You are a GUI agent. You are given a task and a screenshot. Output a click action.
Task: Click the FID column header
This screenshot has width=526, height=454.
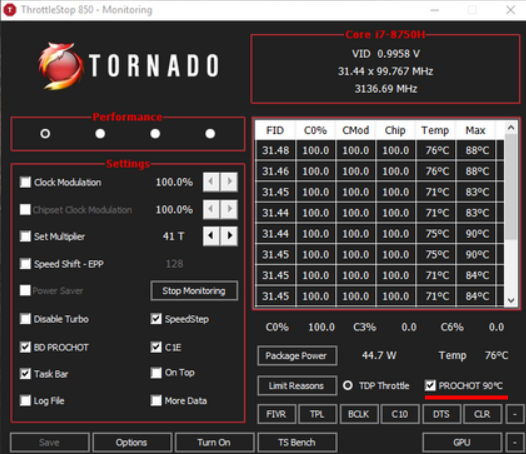pos(275,130)
